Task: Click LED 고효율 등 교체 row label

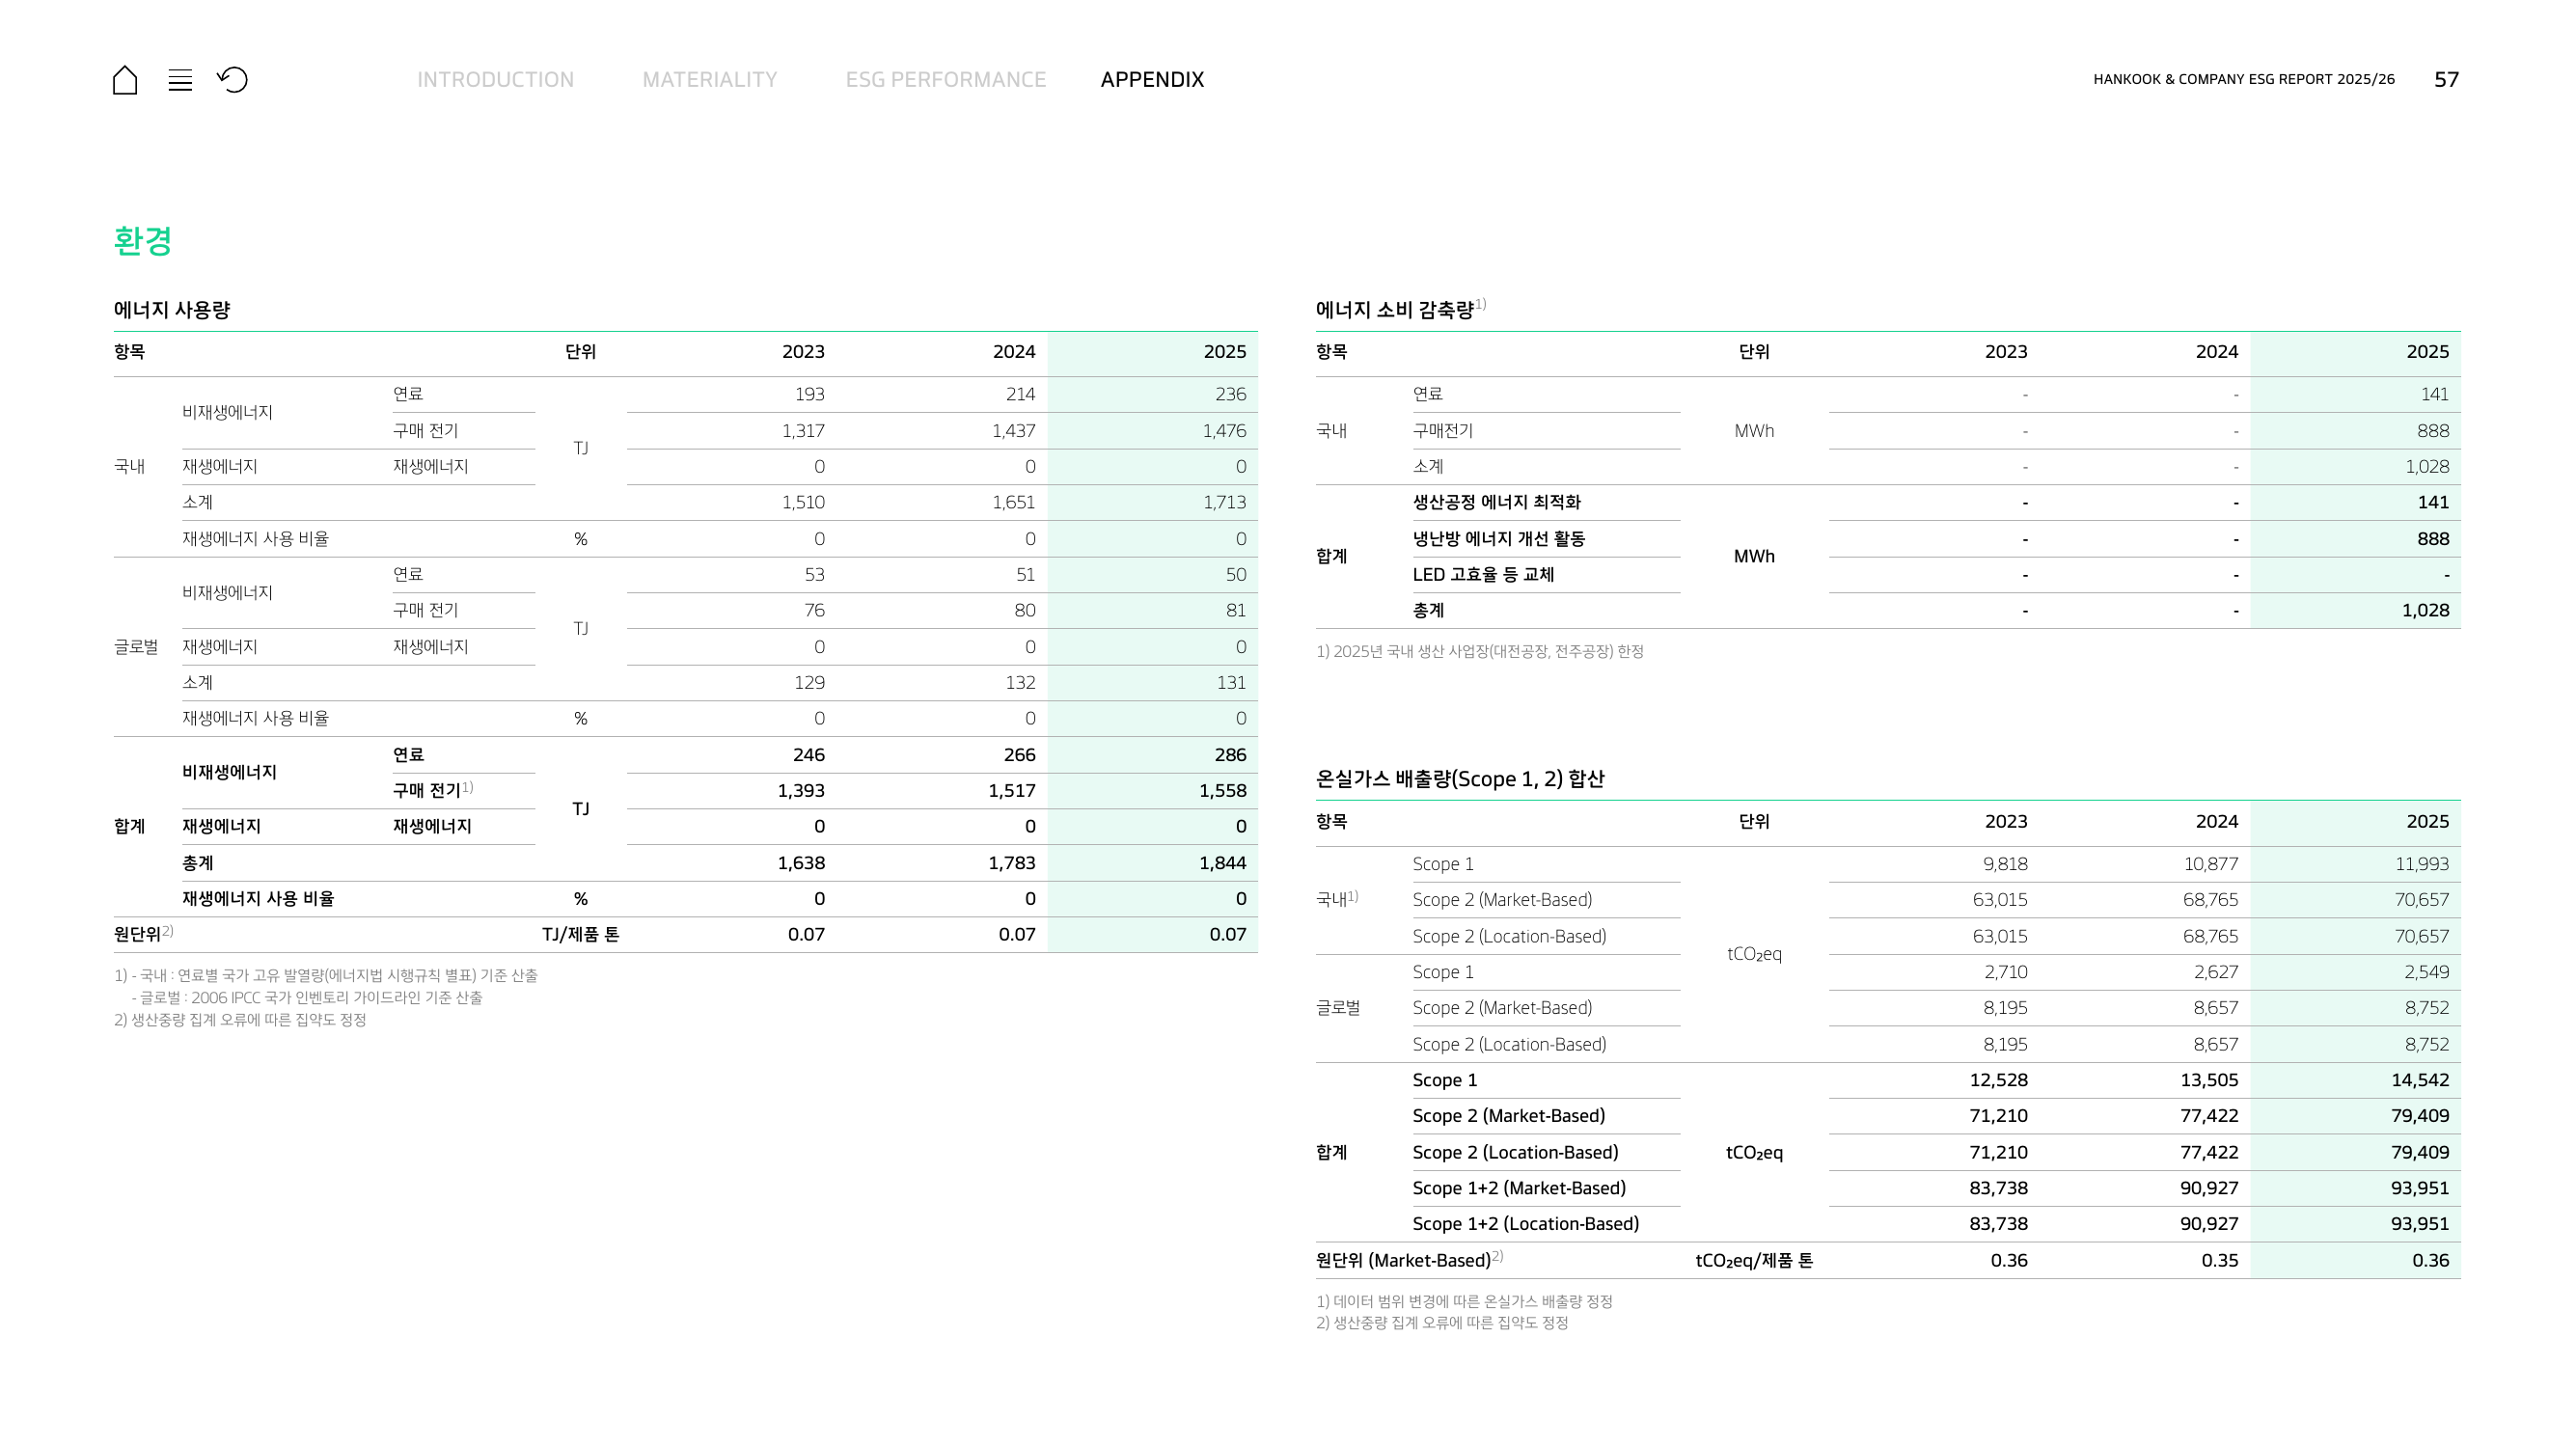Action: coord(1483,574)
